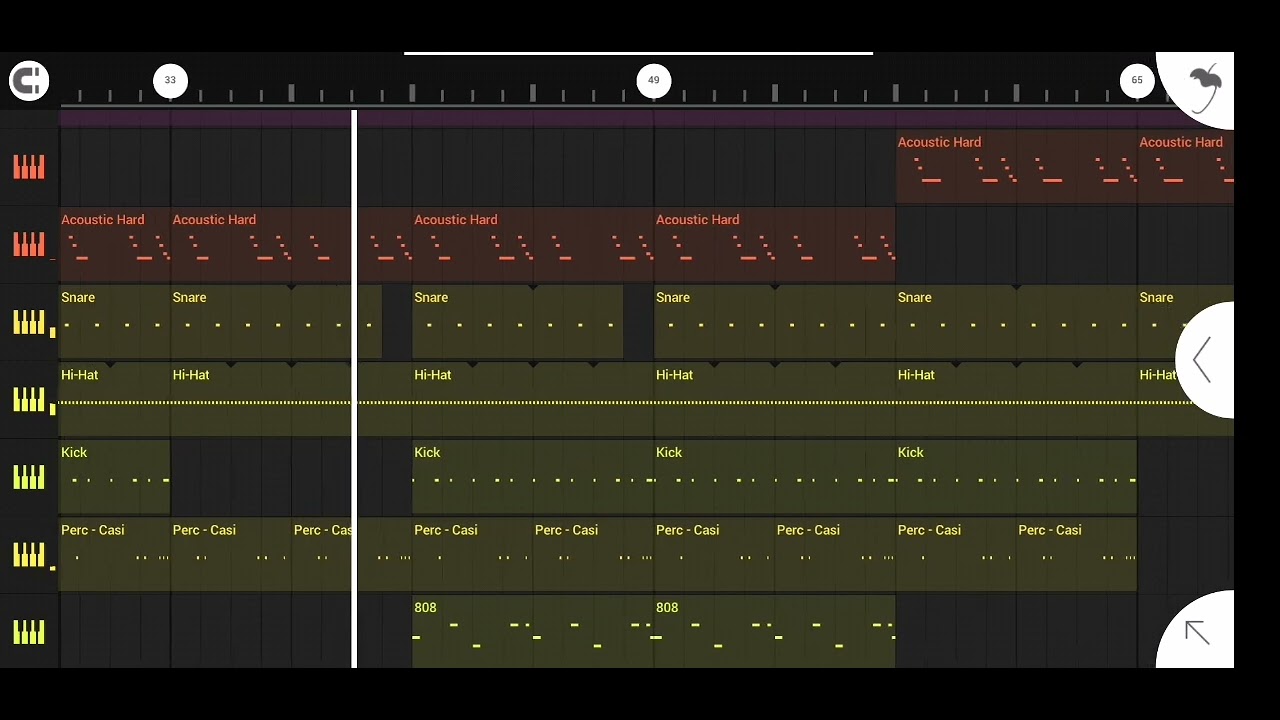The width and height of the screenshot is (1280, 720).
Task: Select the second-row Acoustic Hard clip at bar 49
Action: point(775,244)
